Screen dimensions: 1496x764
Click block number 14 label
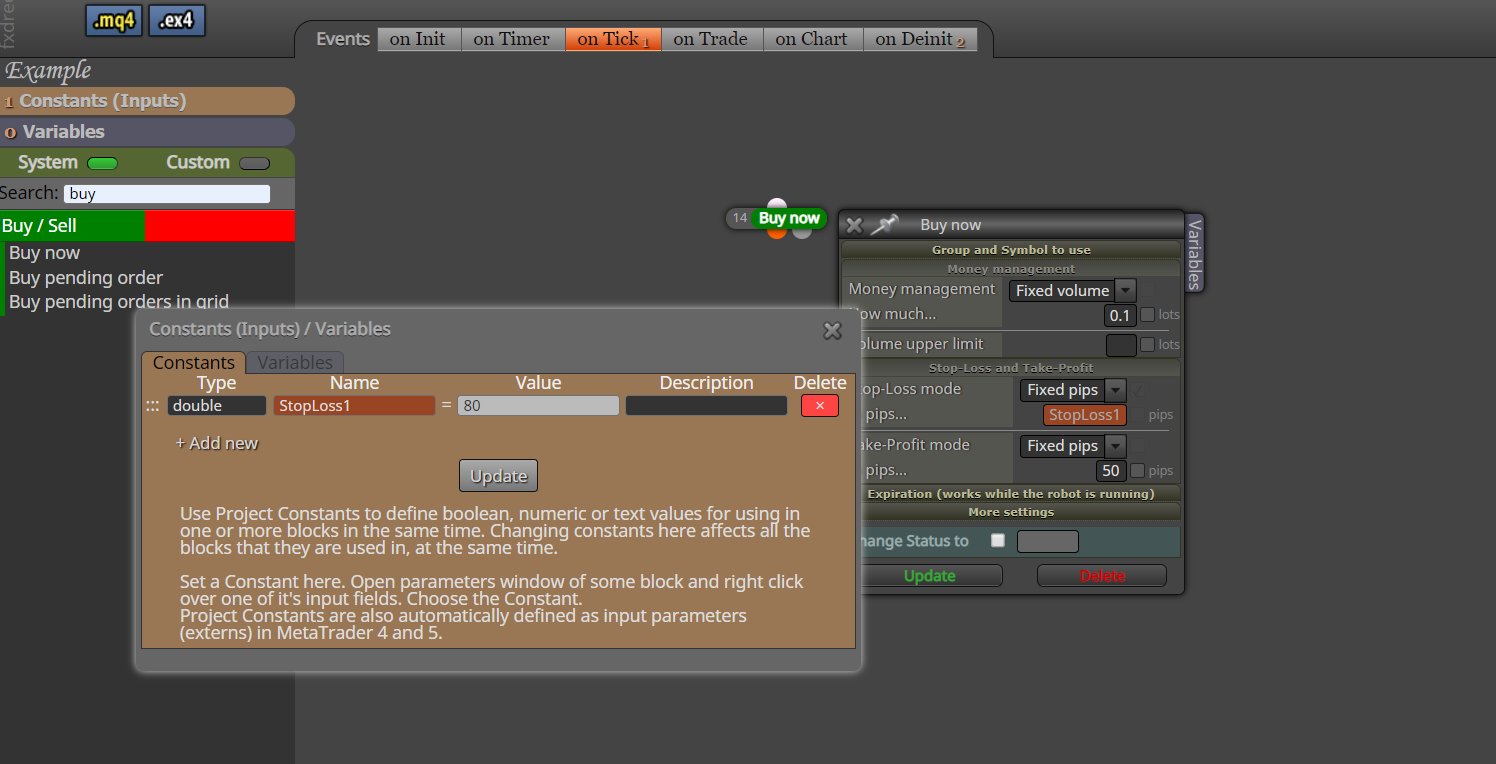[740, 218]
